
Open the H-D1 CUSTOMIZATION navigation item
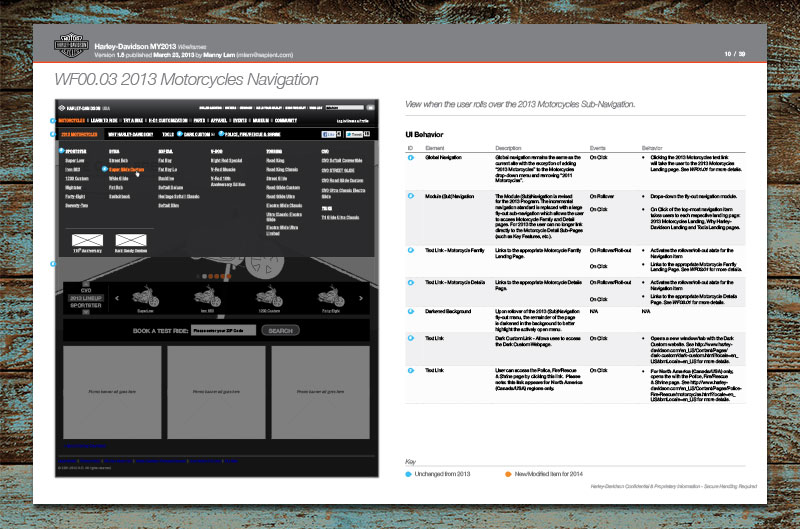coord(168,120)
